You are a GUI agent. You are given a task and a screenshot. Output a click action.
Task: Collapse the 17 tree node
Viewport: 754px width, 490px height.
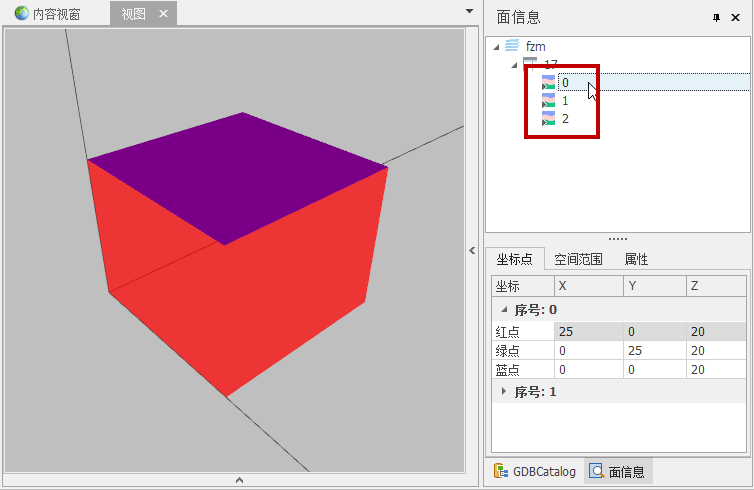click(x=514, y=65)
